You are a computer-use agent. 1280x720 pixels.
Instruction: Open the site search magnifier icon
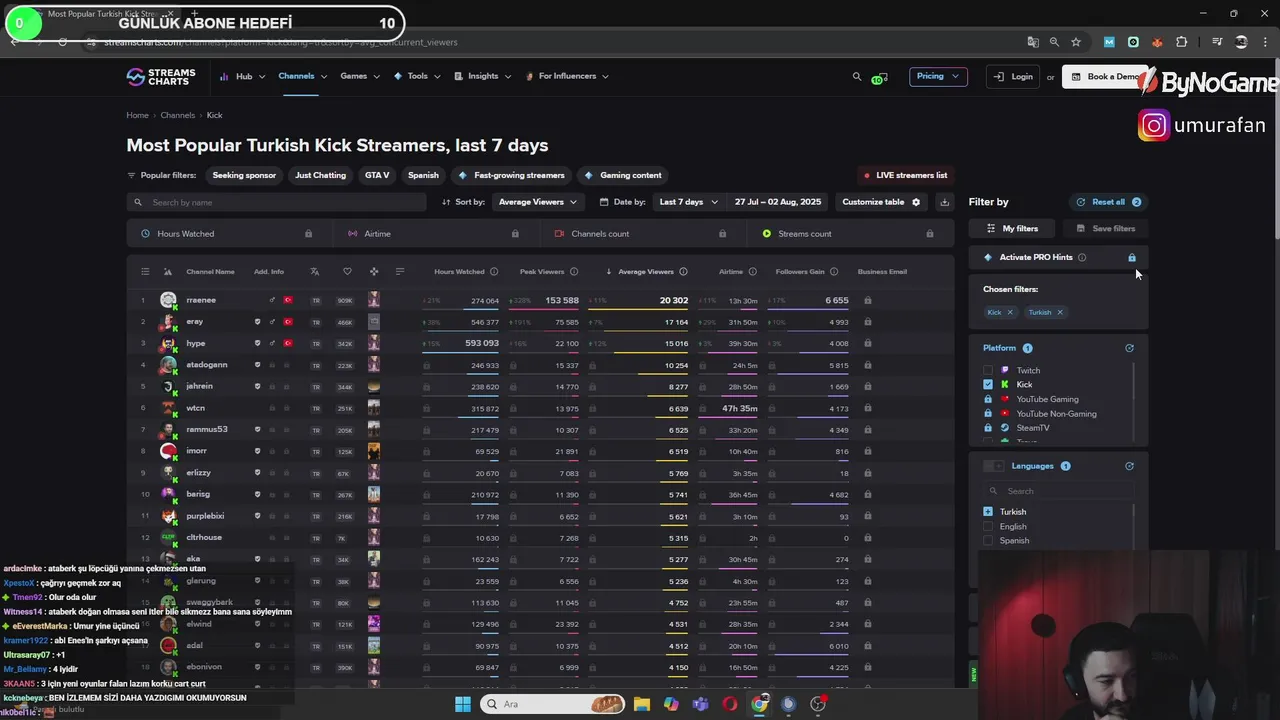coord(856,76)
